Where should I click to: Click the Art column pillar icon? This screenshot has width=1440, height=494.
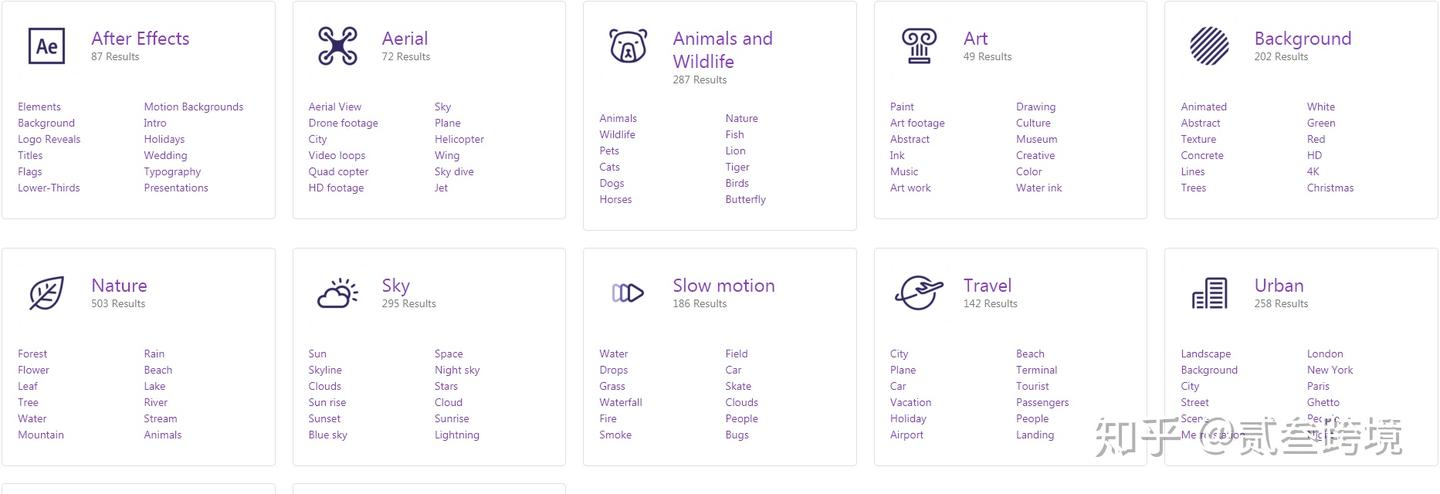point(919,46)
